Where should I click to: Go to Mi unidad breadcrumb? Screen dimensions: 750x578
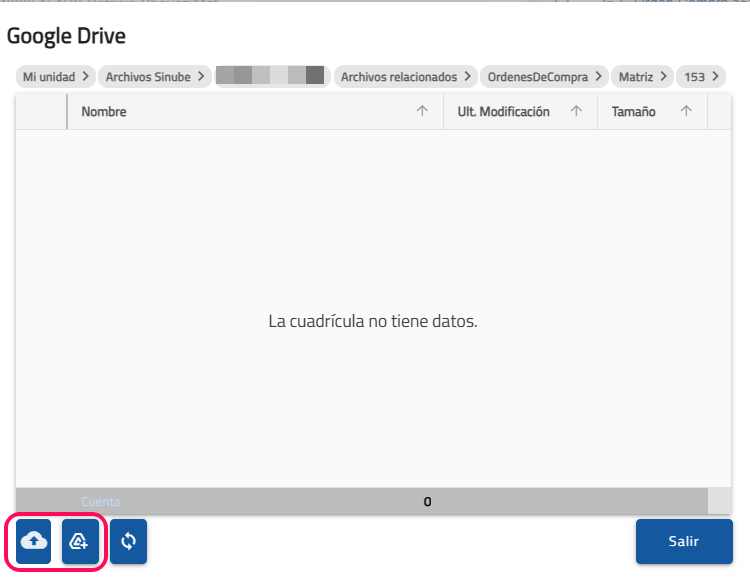[x=56, y=77]
